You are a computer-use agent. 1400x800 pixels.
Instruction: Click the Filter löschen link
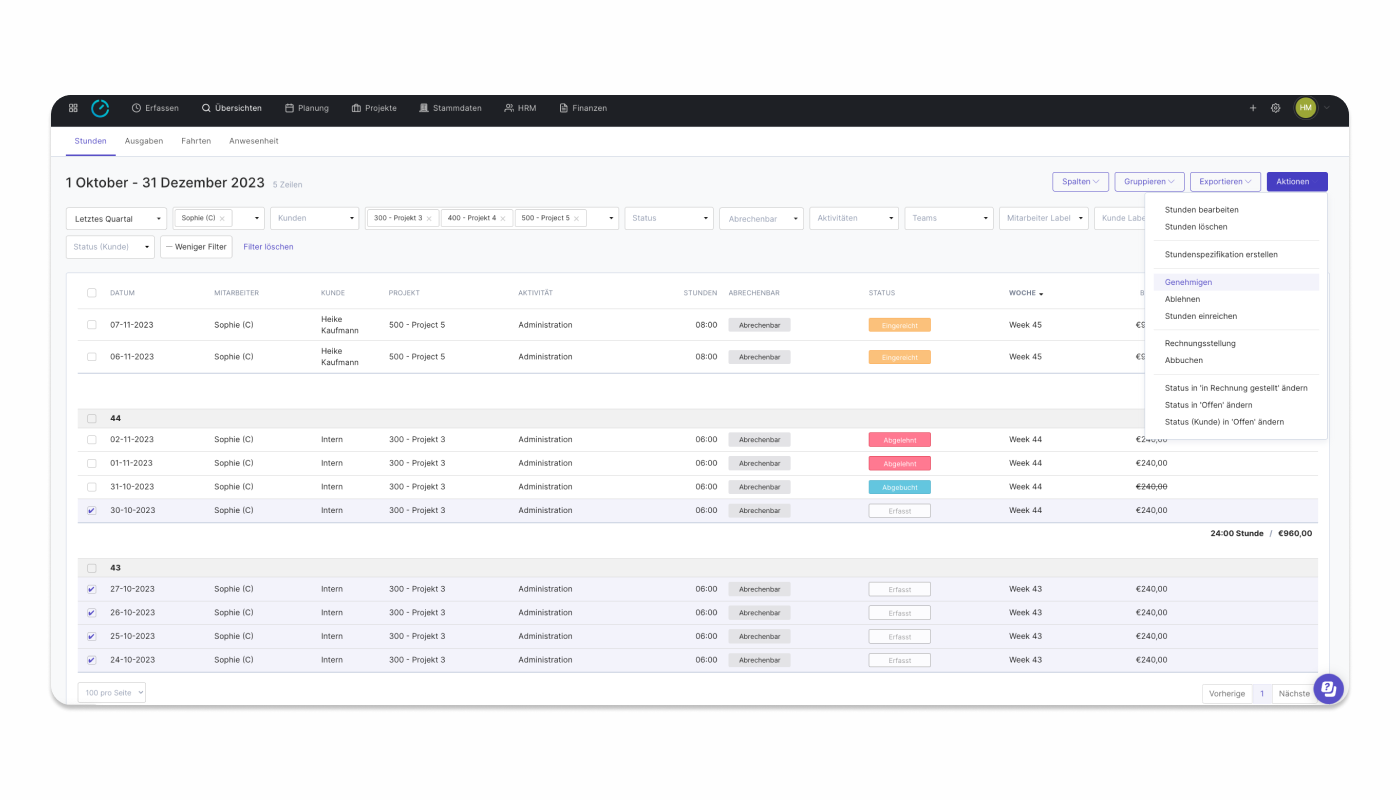click(x=268, y=247)
